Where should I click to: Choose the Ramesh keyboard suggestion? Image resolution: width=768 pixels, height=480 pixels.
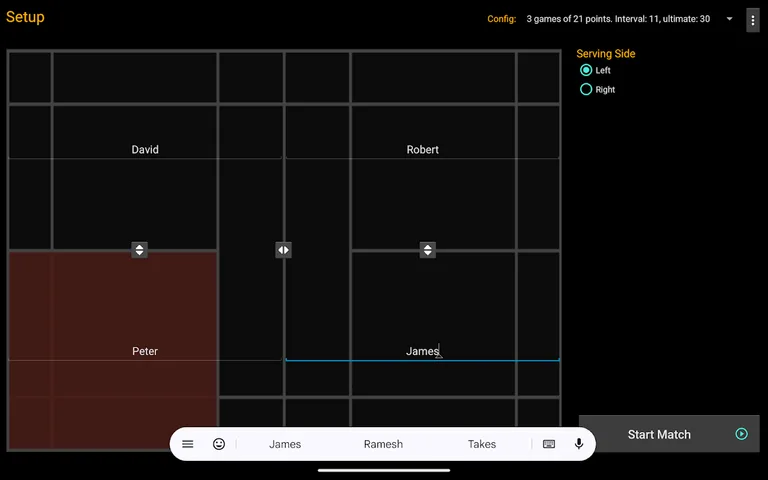pos(383,444)
